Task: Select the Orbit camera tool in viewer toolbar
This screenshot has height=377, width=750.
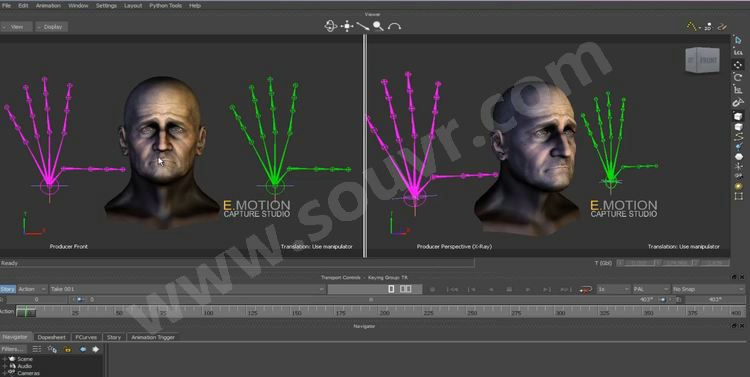Action: click(331, 26)
